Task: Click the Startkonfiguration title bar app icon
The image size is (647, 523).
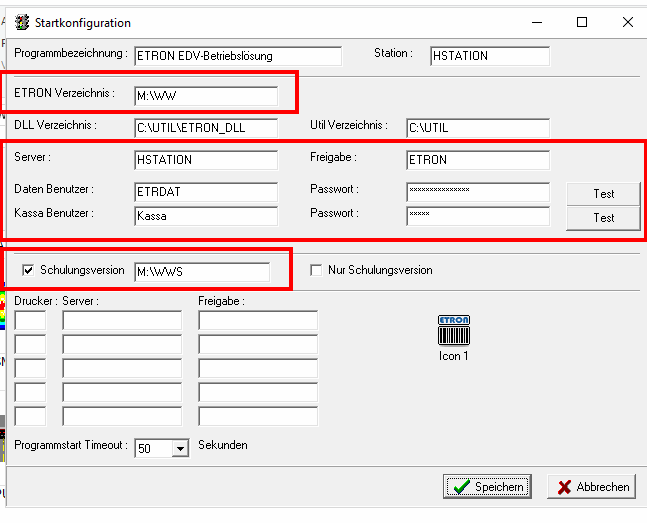Action: click(x=20, y=22)
